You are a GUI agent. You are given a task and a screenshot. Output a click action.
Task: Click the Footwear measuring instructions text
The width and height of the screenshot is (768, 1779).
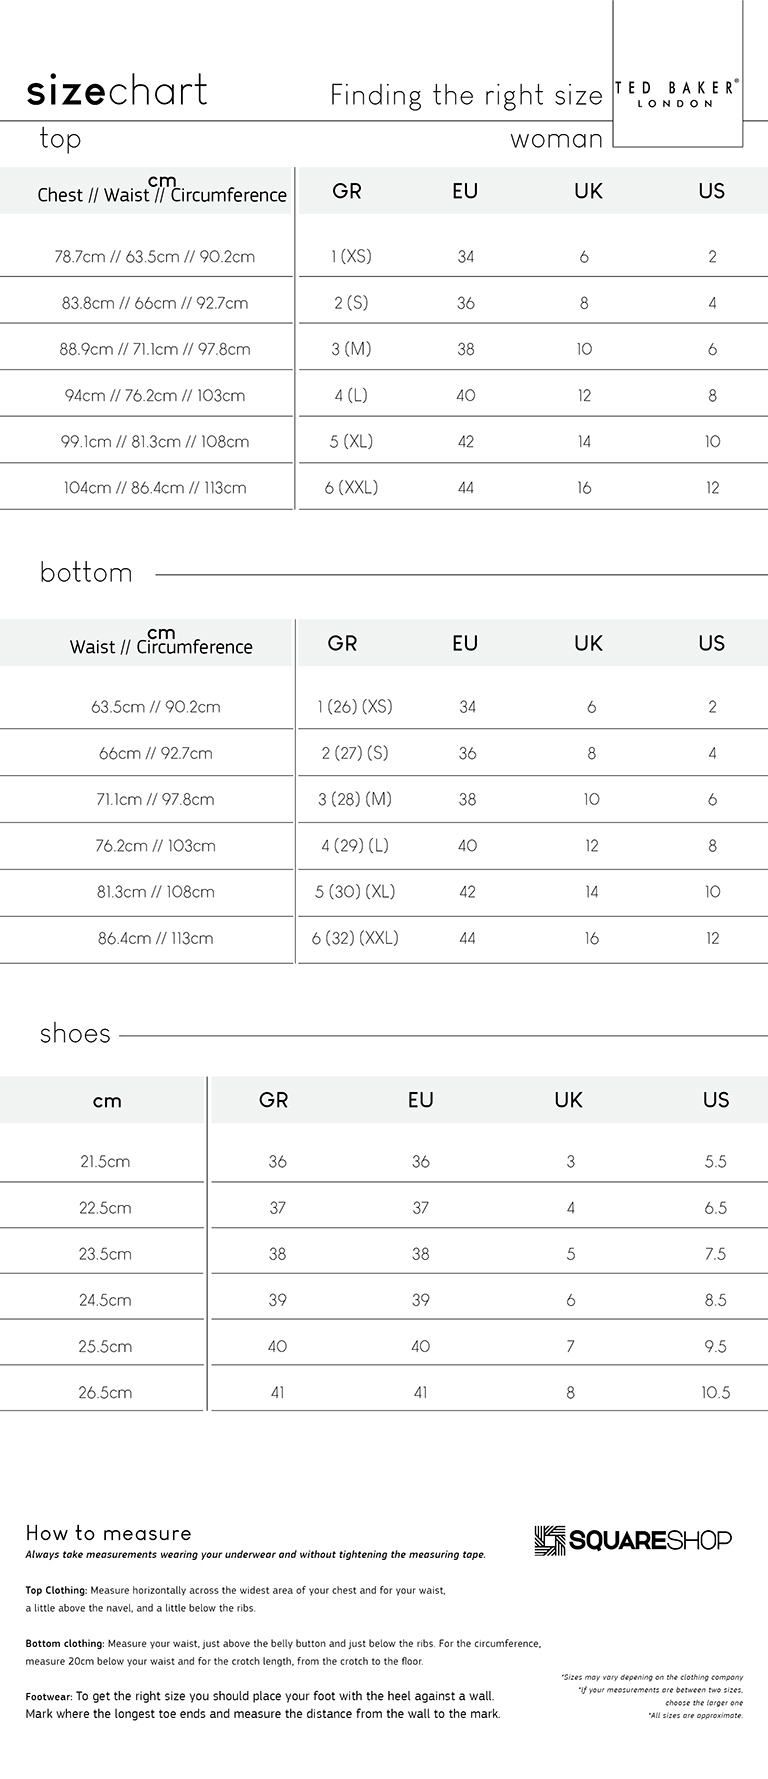pyautogui.click(x=263, y=1705)
